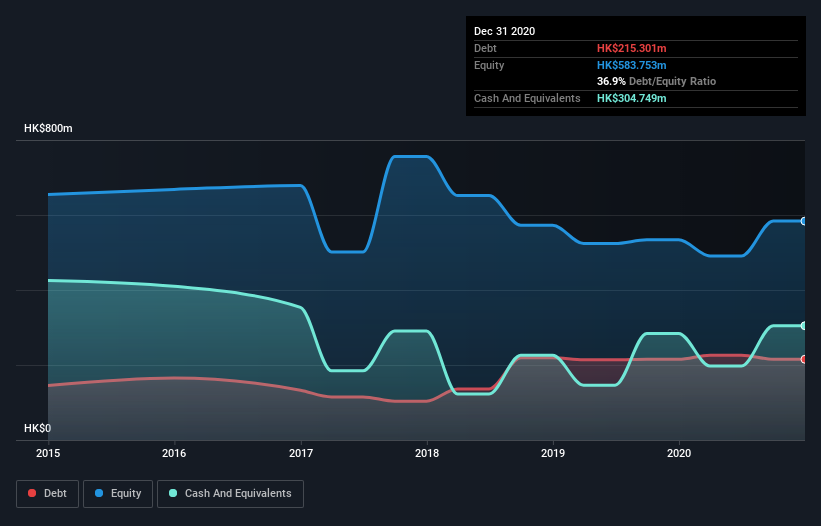Click the teal Cash And Equivalents legend dot

(x=173, y=493)
